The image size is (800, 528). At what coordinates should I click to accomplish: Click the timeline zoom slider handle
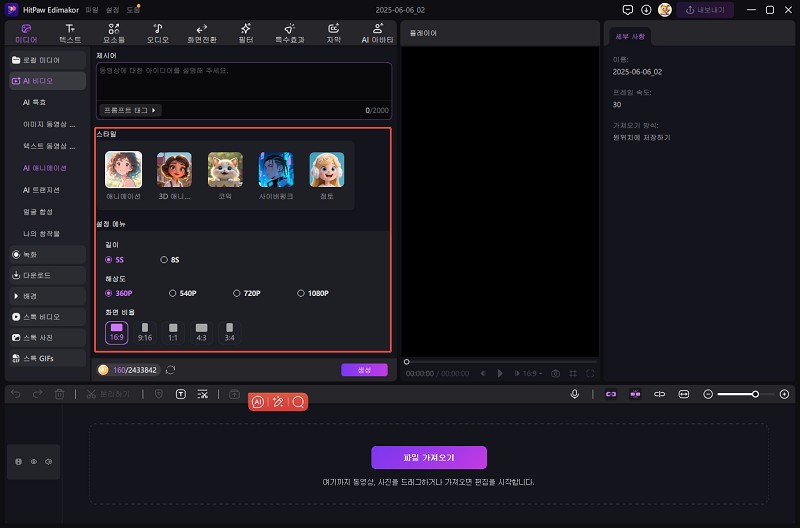[x=755, y=394]
